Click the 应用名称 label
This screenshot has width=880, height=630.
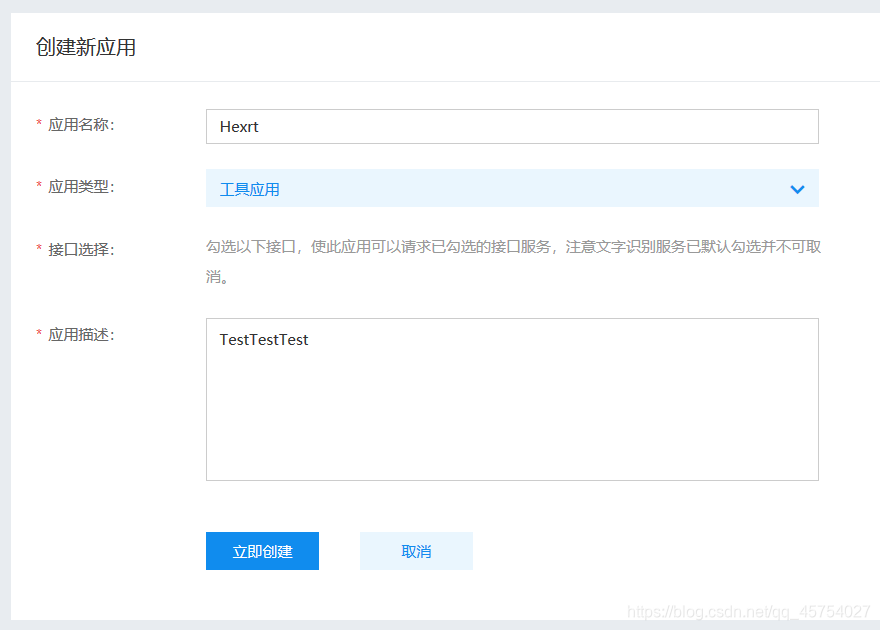tap(81, 125)
